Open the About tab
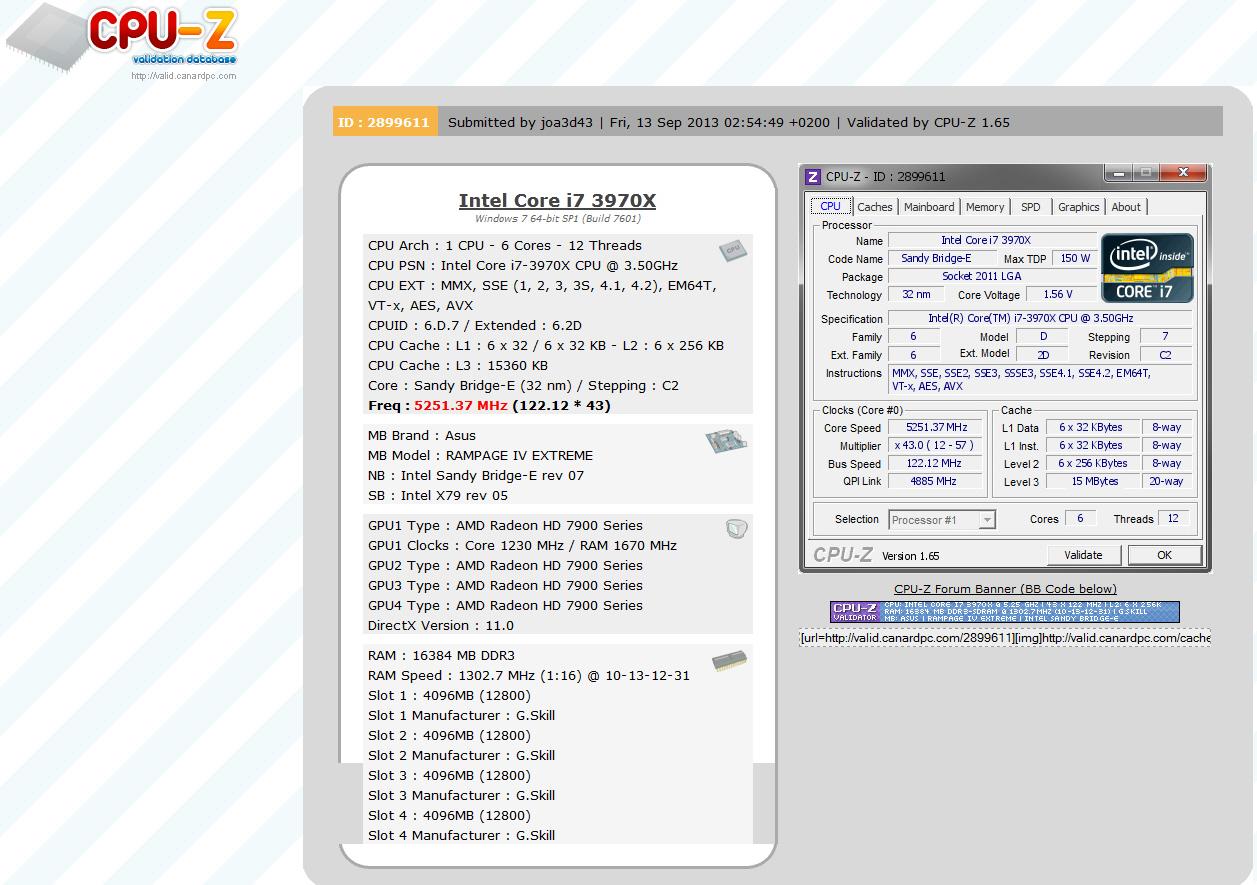 [1126, 207]
